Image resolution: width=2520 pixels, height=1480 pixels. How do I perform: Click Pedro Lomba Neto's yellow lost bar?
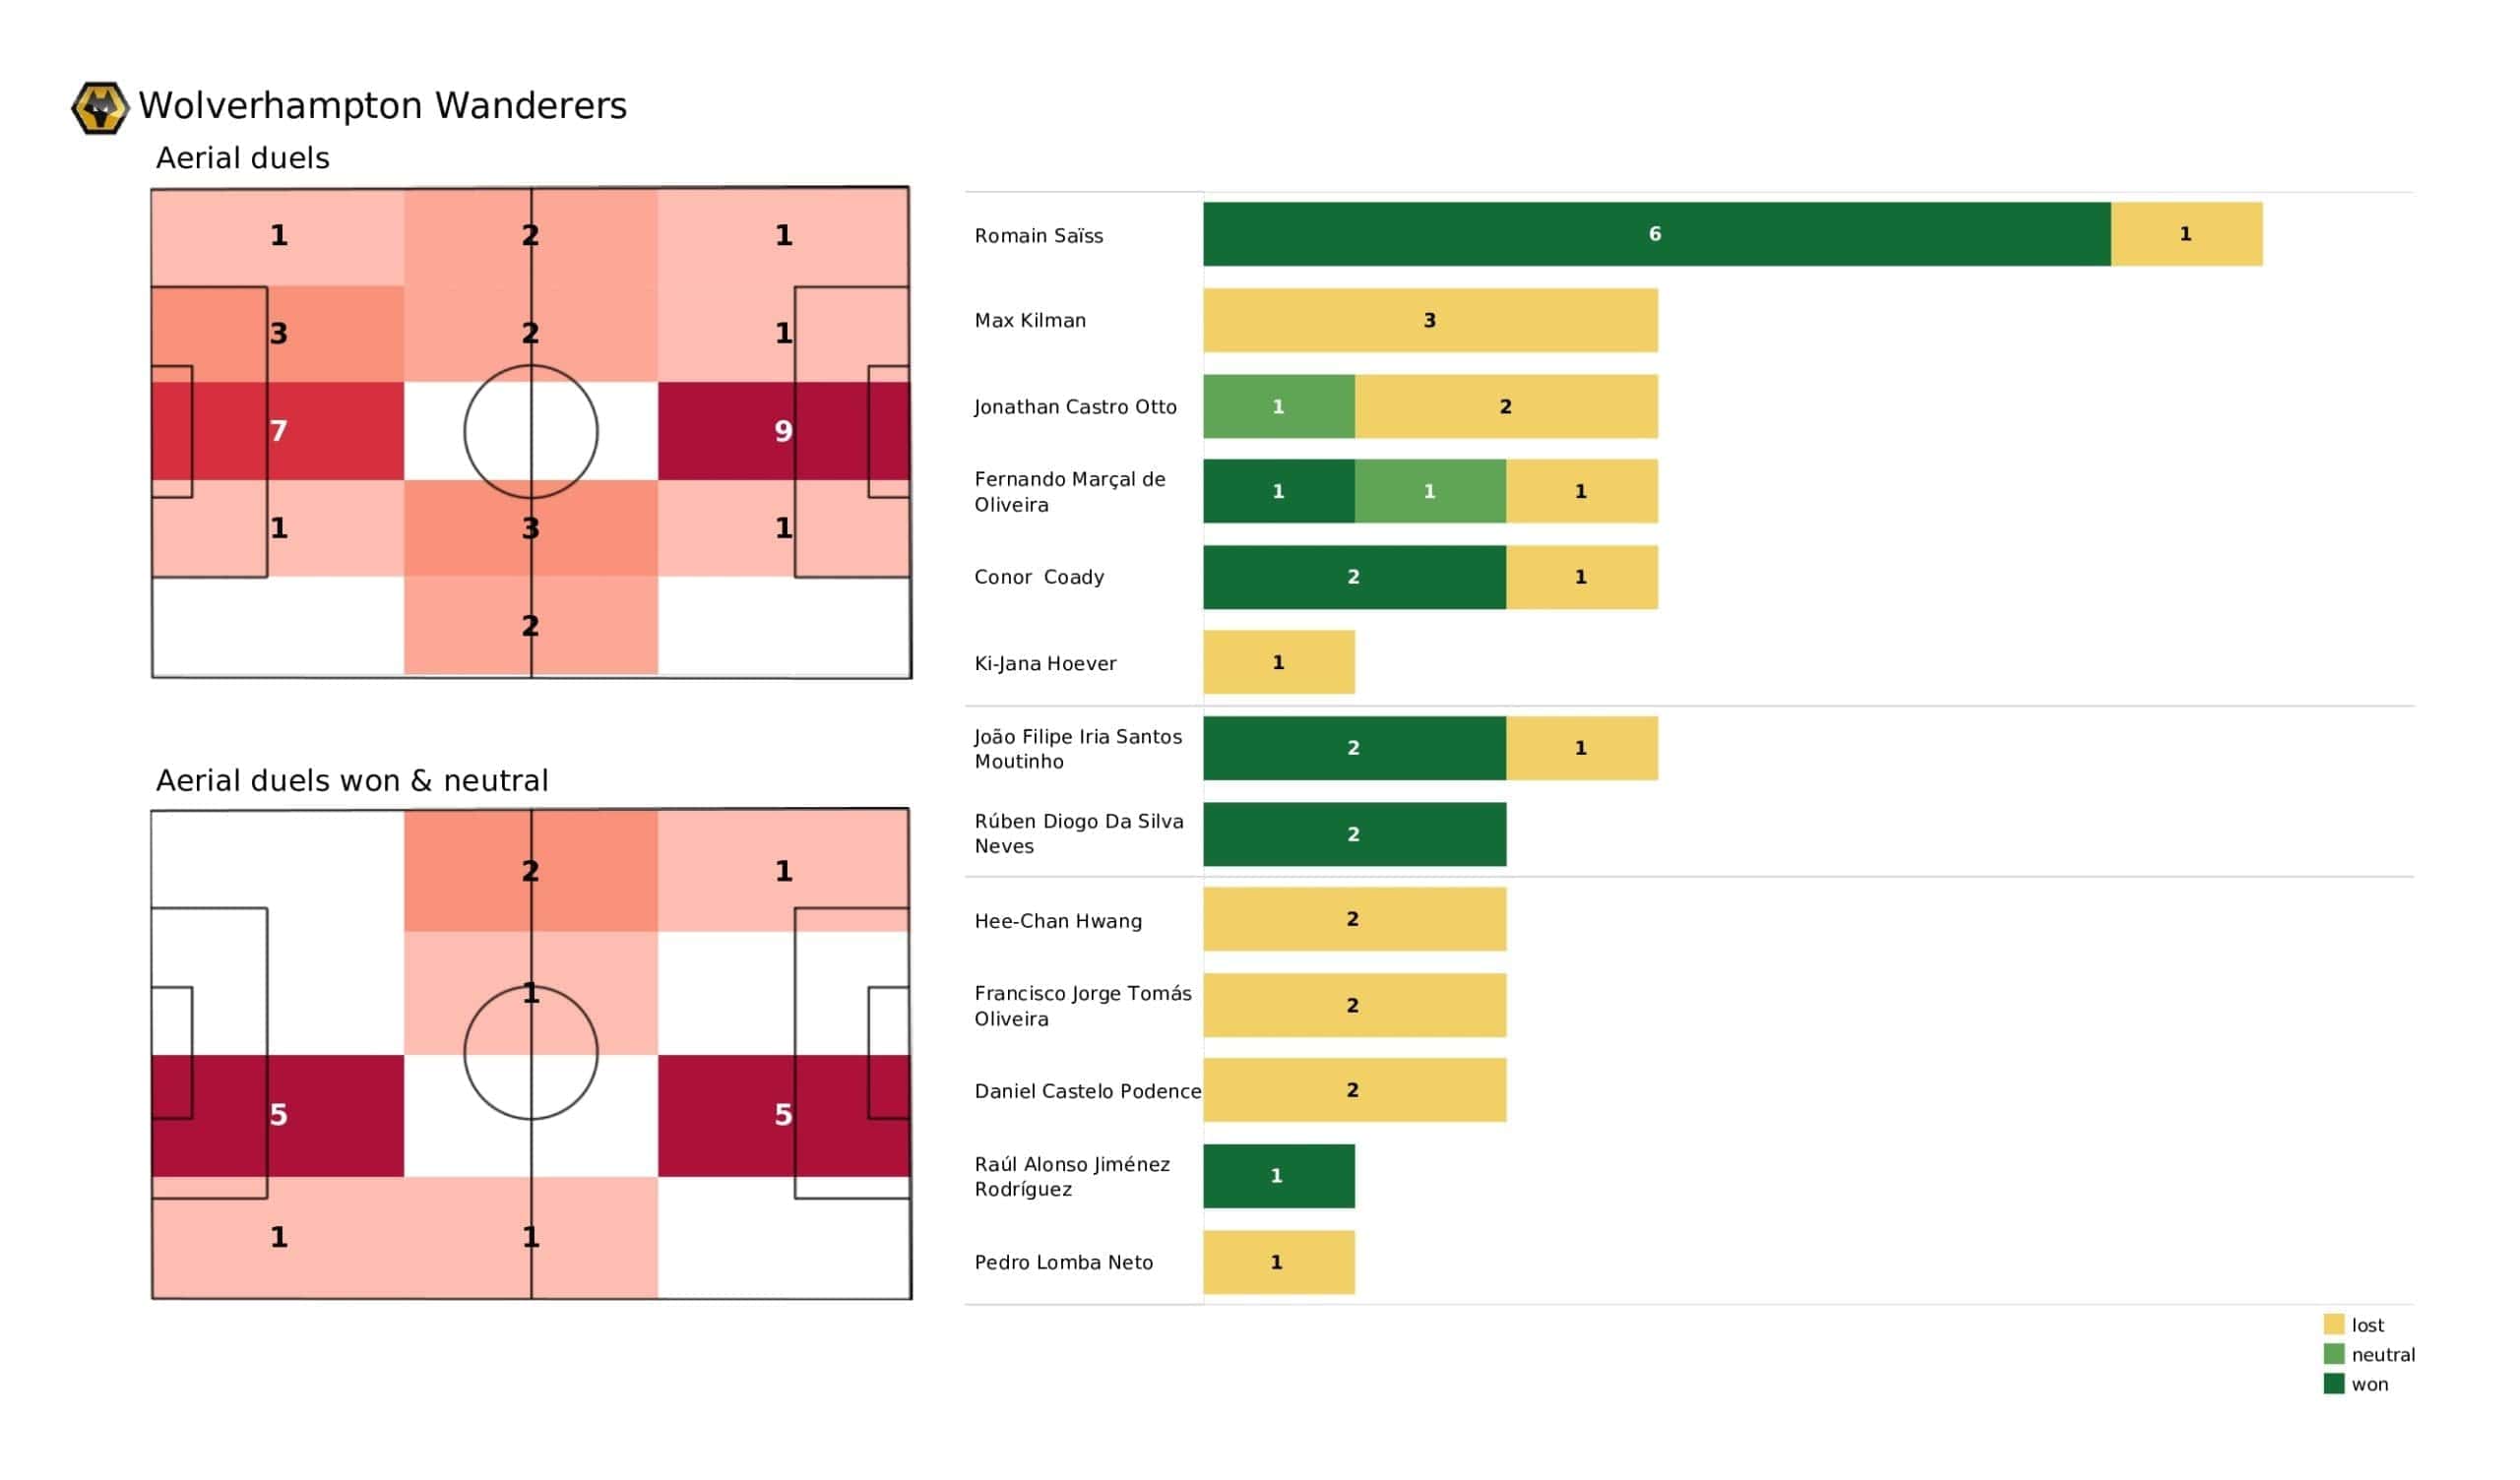[1278, 1262]
